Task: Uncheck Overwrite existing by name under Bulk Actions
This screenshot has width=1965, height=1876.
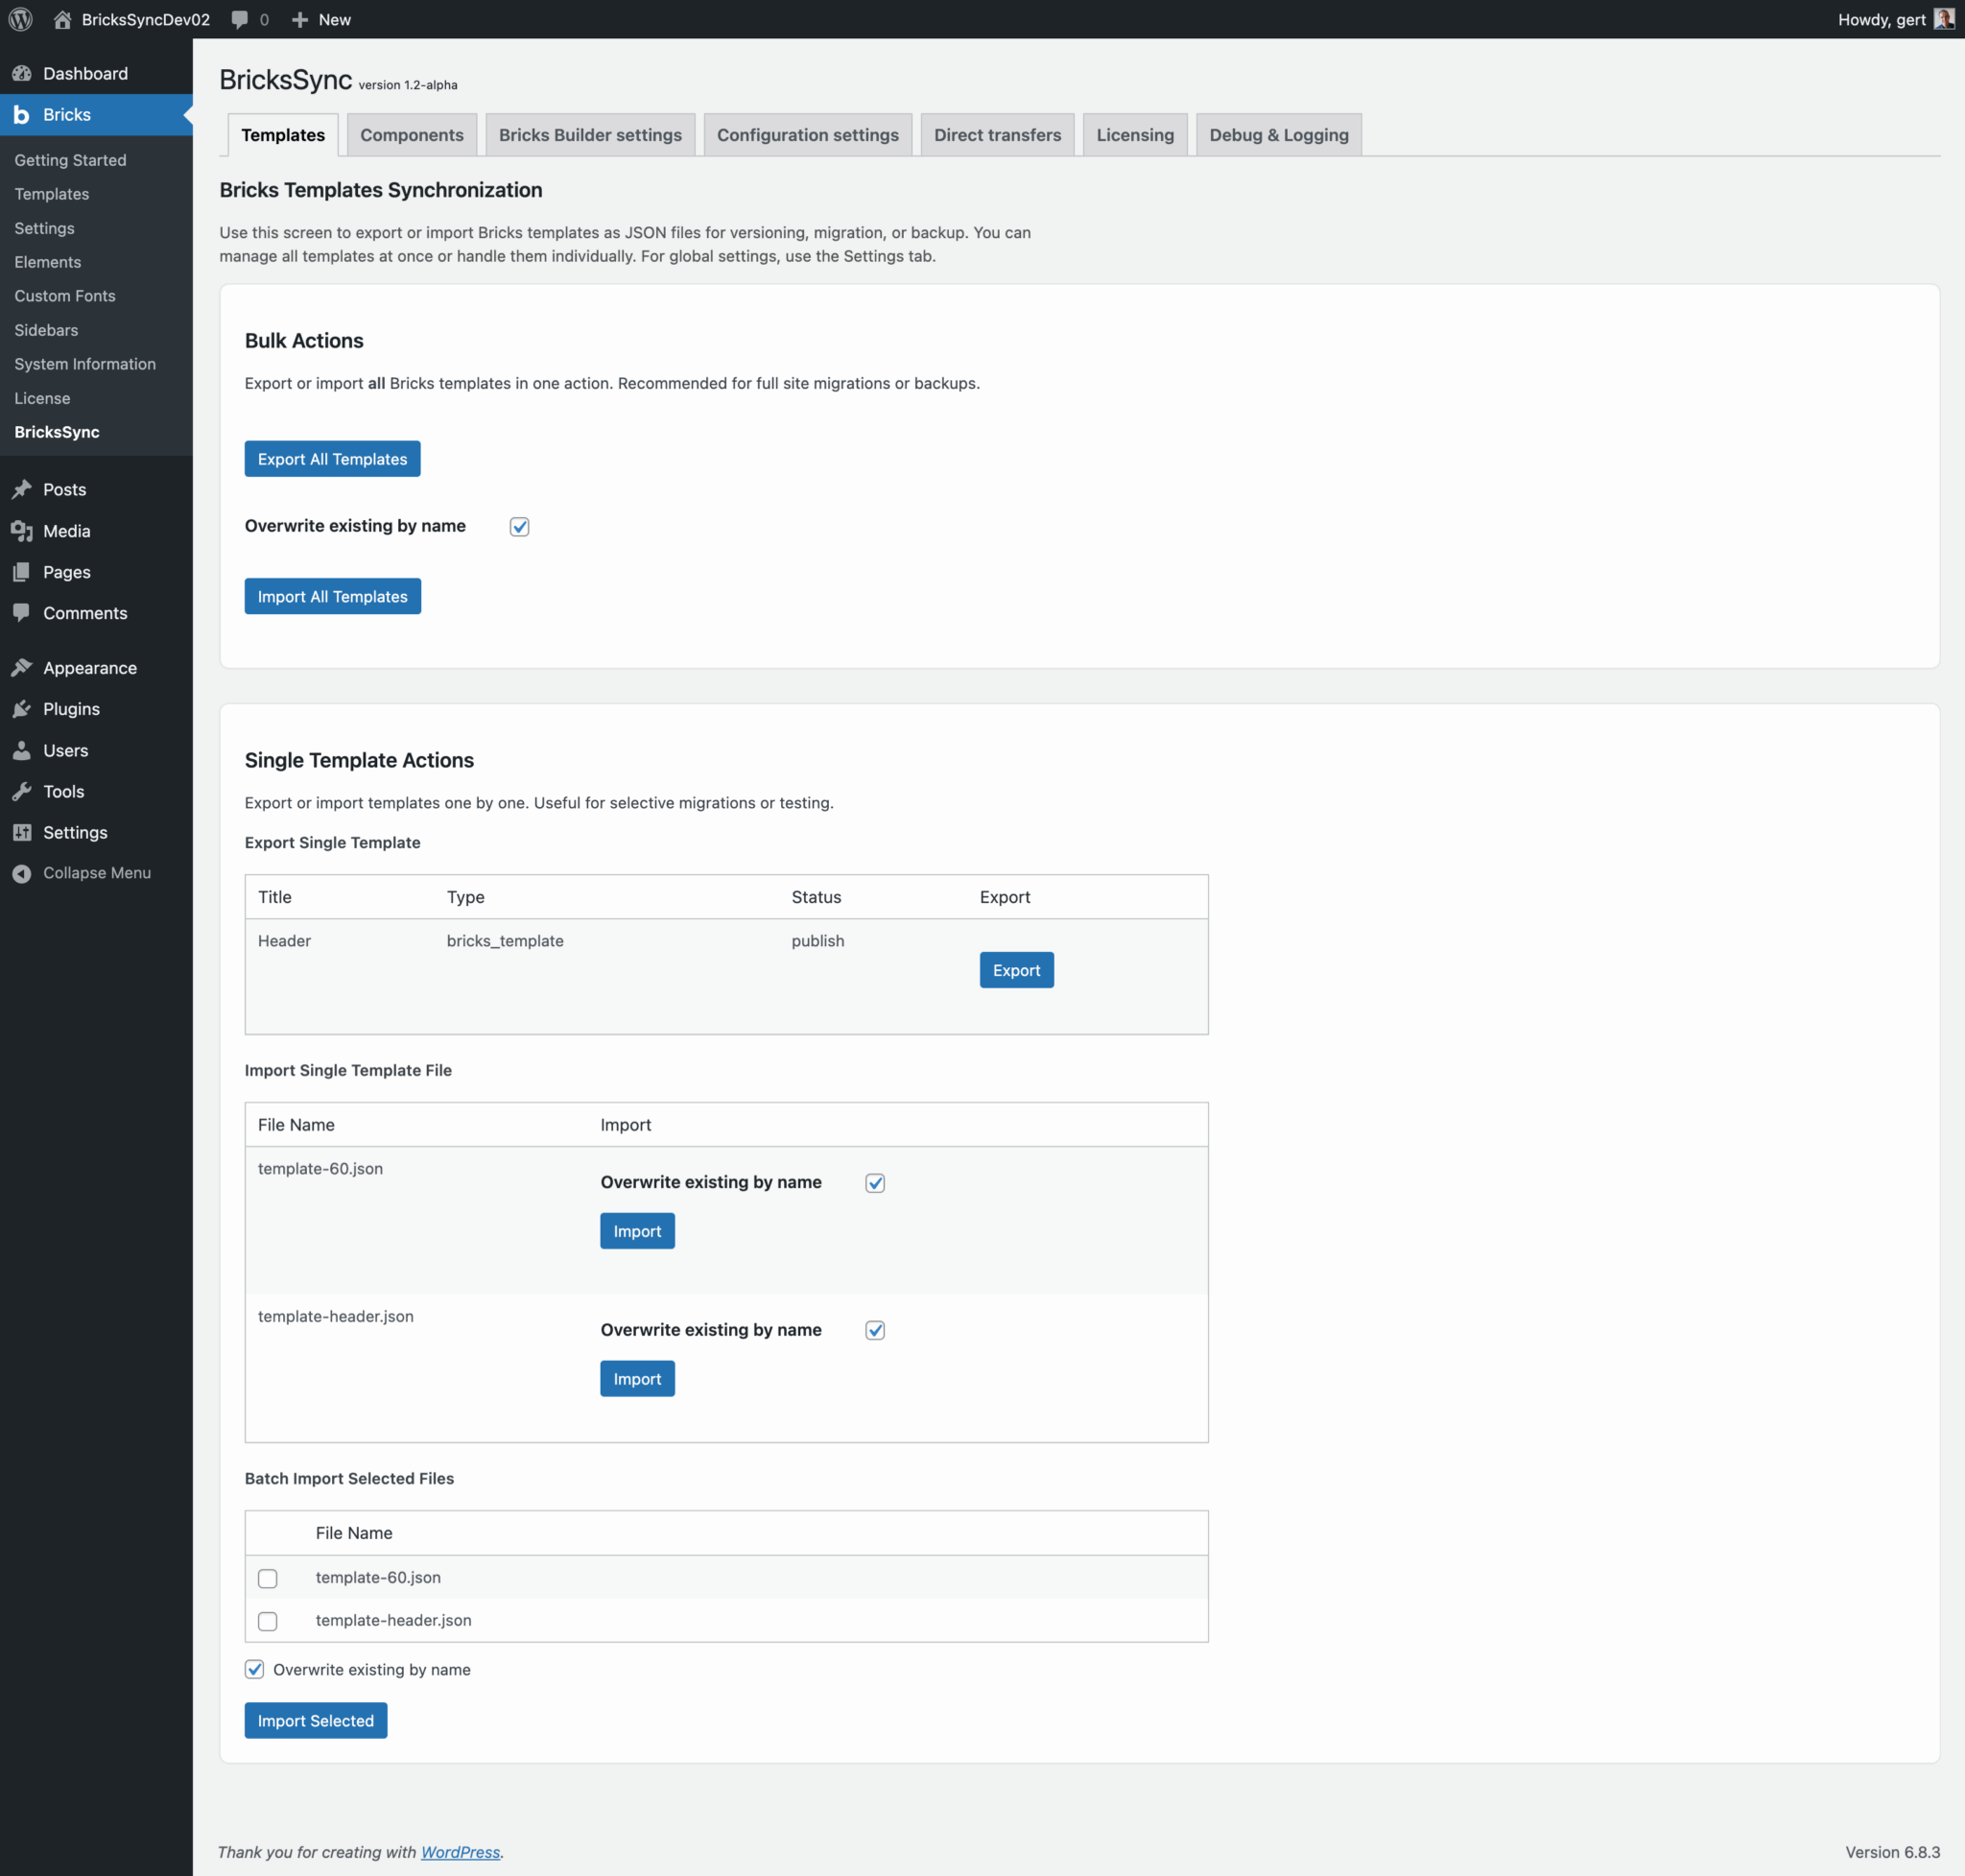Action: [519, 526]
